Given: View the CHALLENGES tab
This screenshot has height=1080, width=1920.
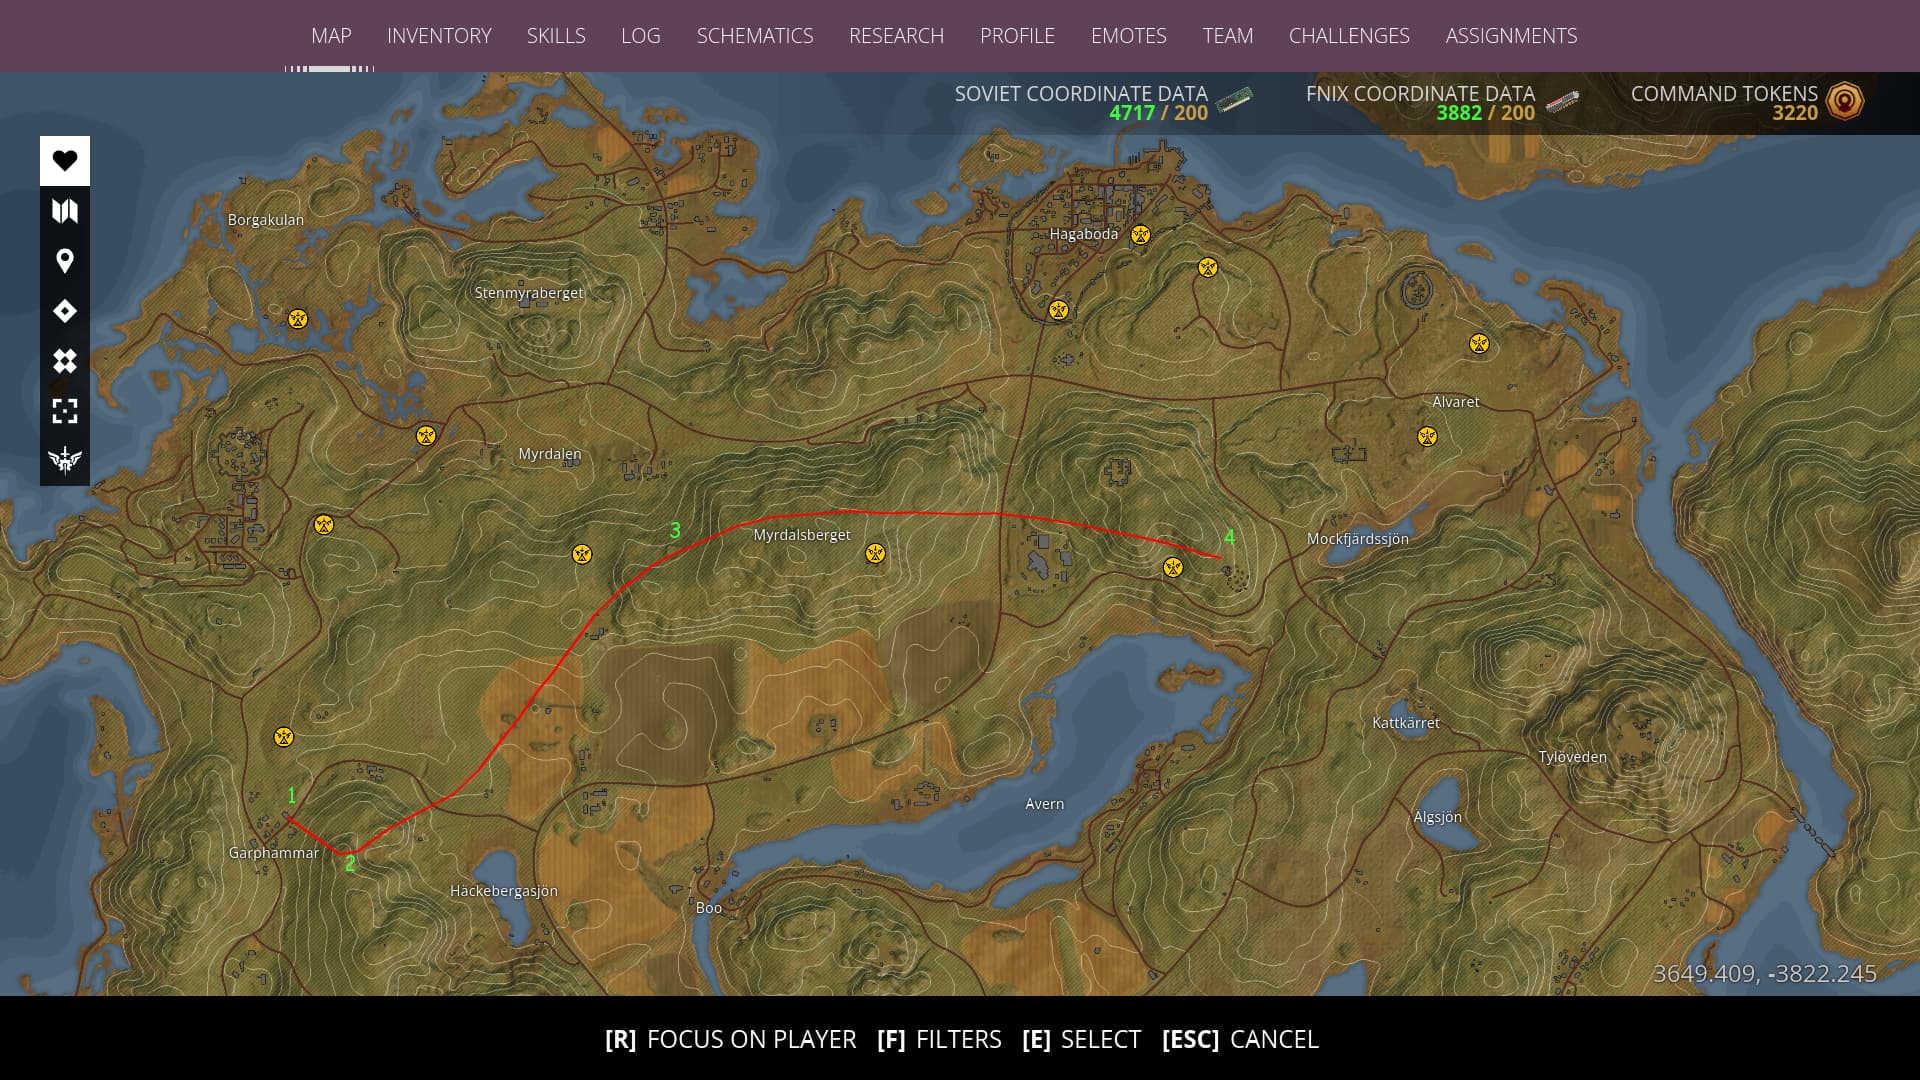Looking at the screenshot, I should coord(1349,36).
